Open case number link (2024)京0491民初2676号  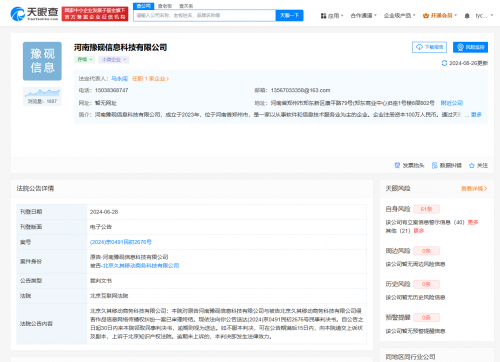point(121,242)
